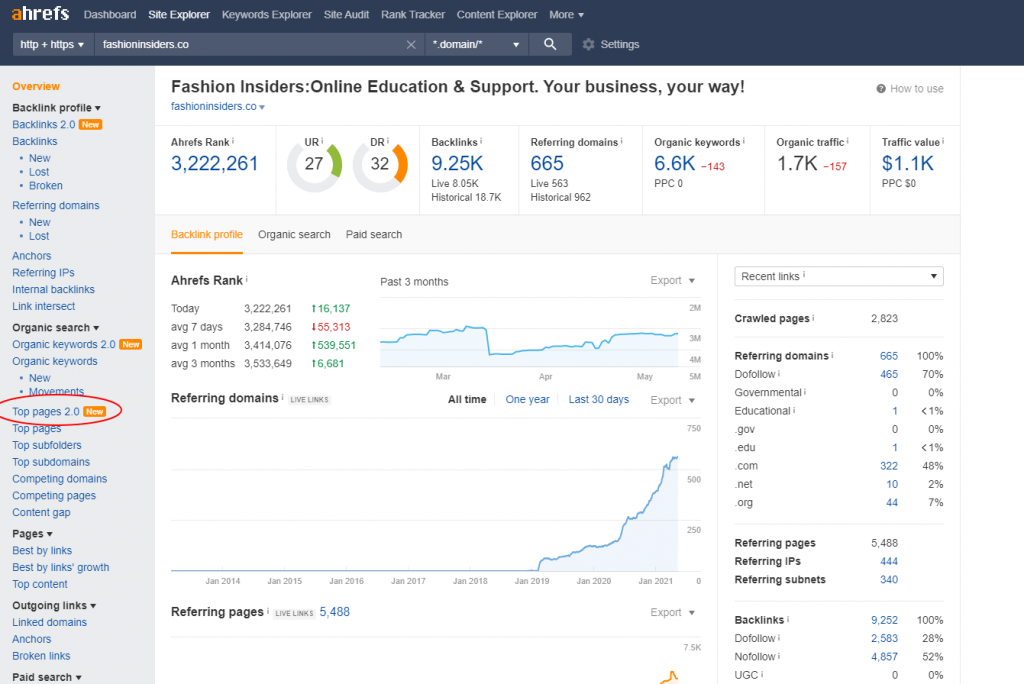Open the *.domain/* mode dropdown
This screenshot has height=684, width=1024.
[x=476, y=44]
